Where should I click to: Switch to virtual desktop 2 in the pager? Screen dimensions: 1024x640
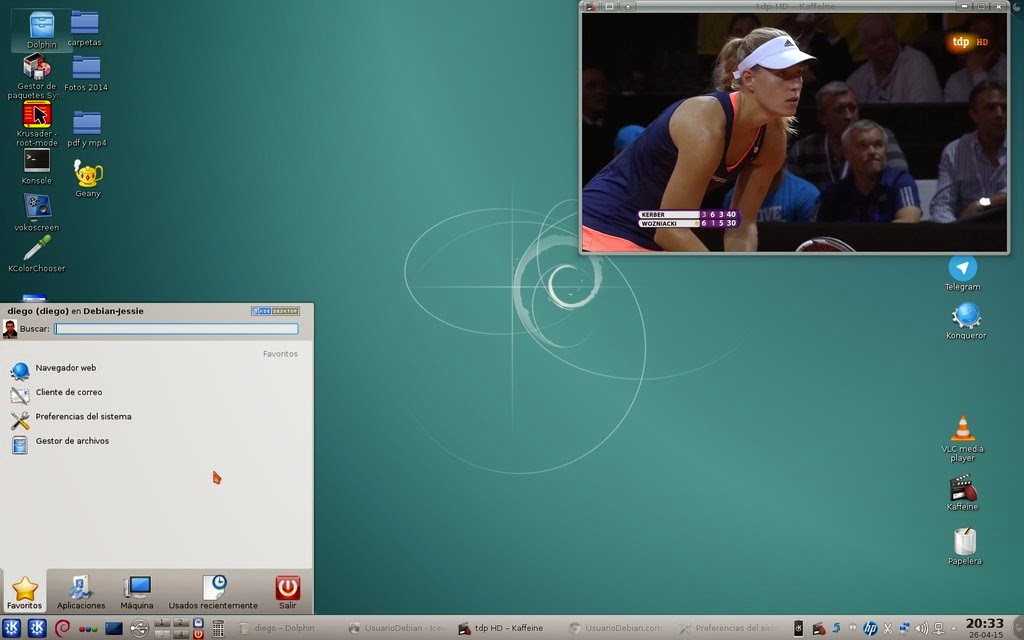180,622
